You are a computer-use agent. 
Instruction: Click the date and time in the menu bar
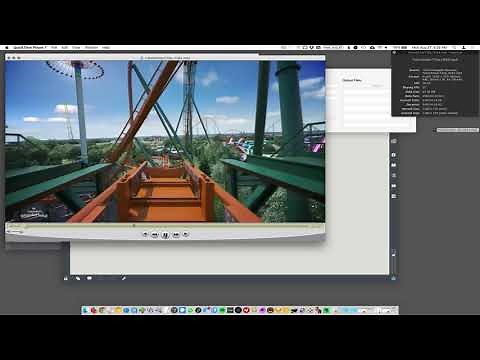[429, 48]
